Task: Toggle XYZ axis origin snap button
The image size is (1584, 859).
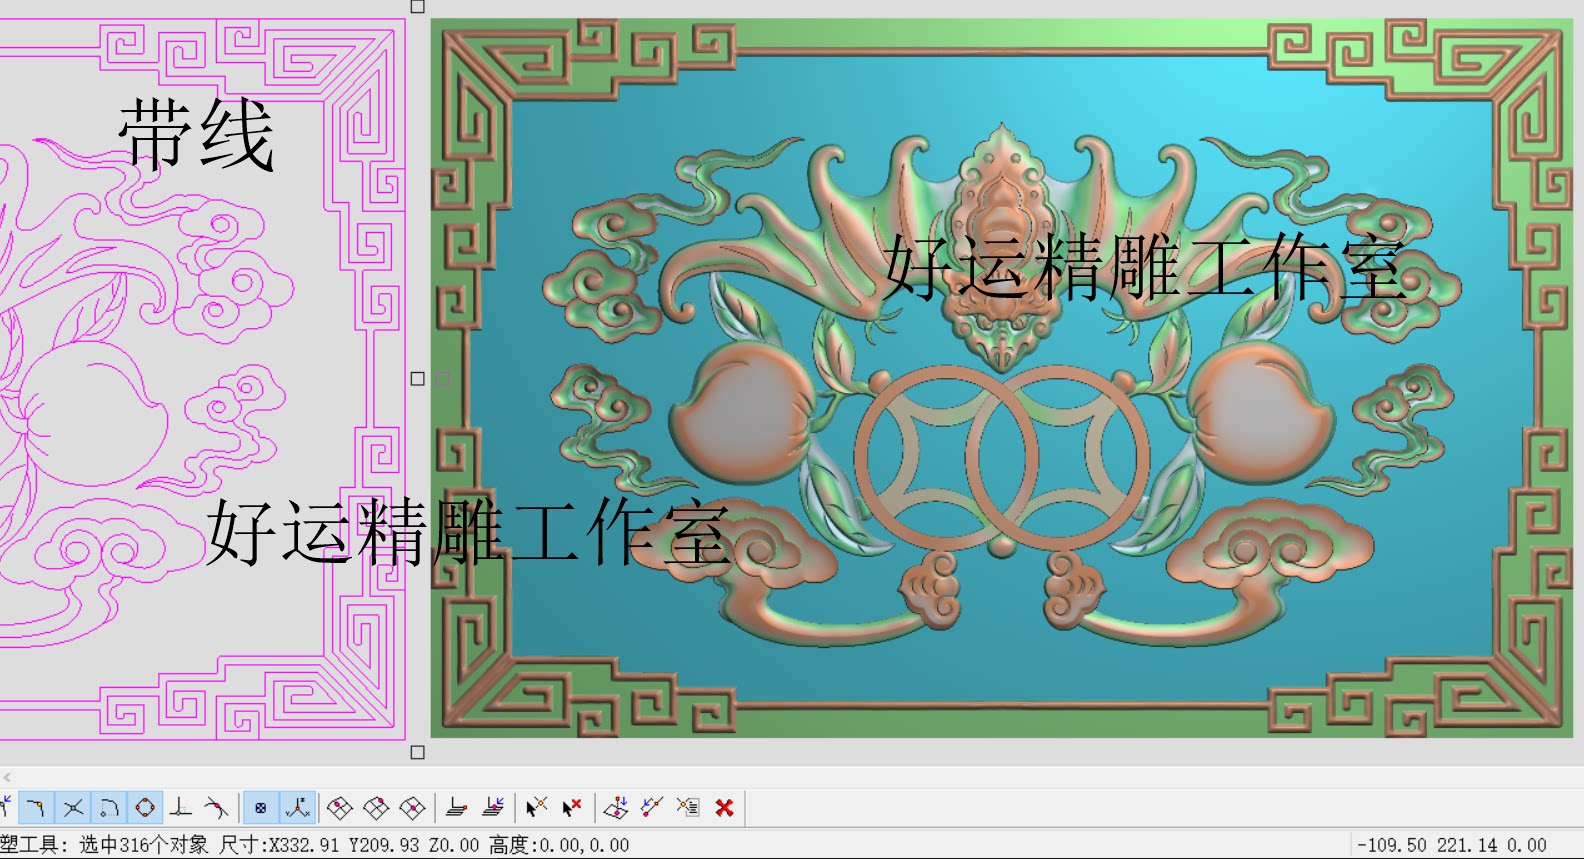Action: [297, 807]
